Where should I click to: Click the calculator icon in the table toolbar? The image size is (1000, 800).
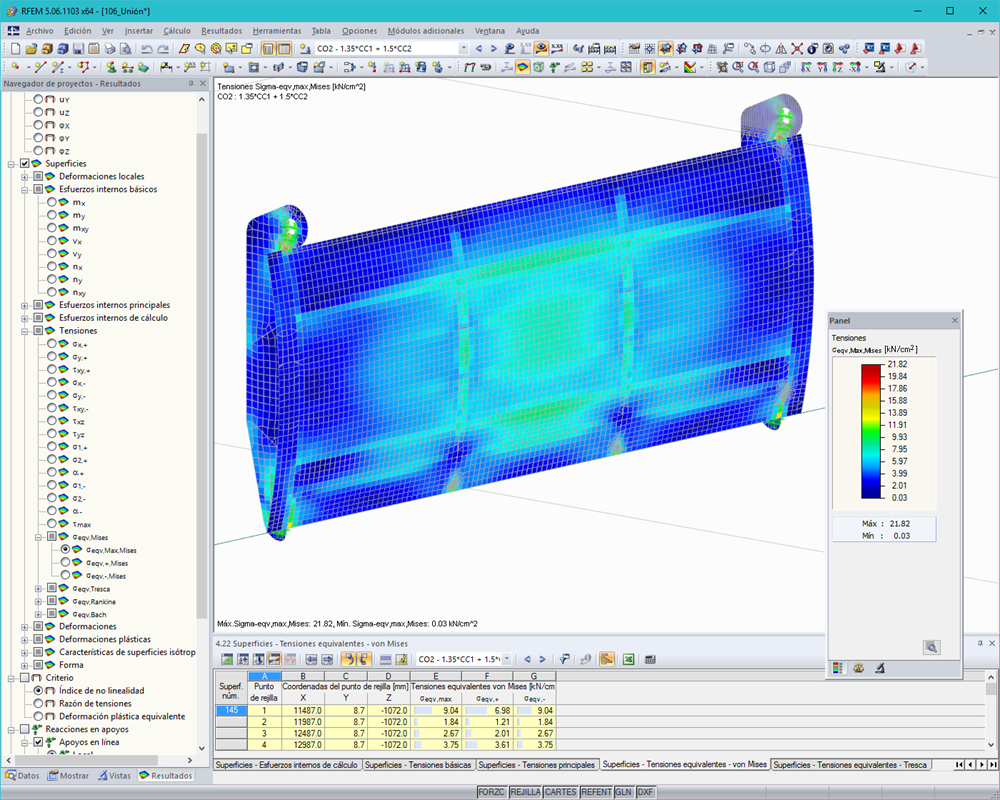point(650,659)
